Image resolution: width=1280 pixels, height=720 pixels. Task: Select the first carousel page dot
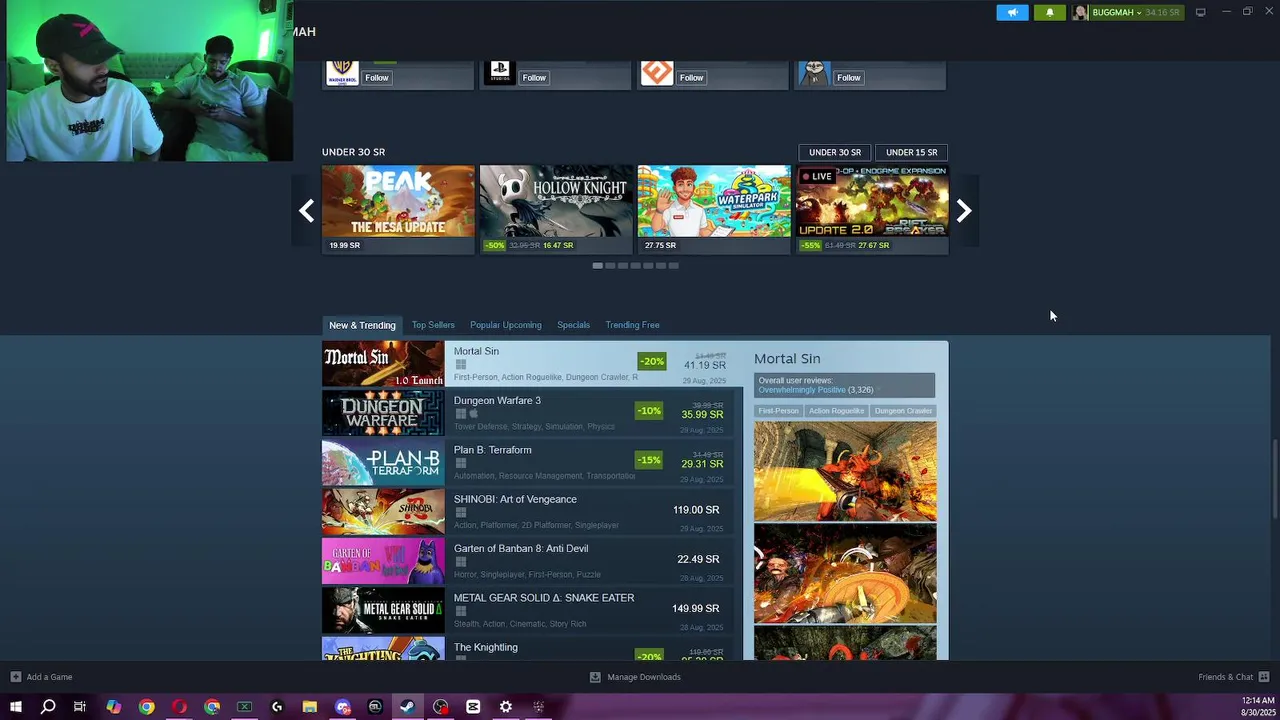point(597,265)
